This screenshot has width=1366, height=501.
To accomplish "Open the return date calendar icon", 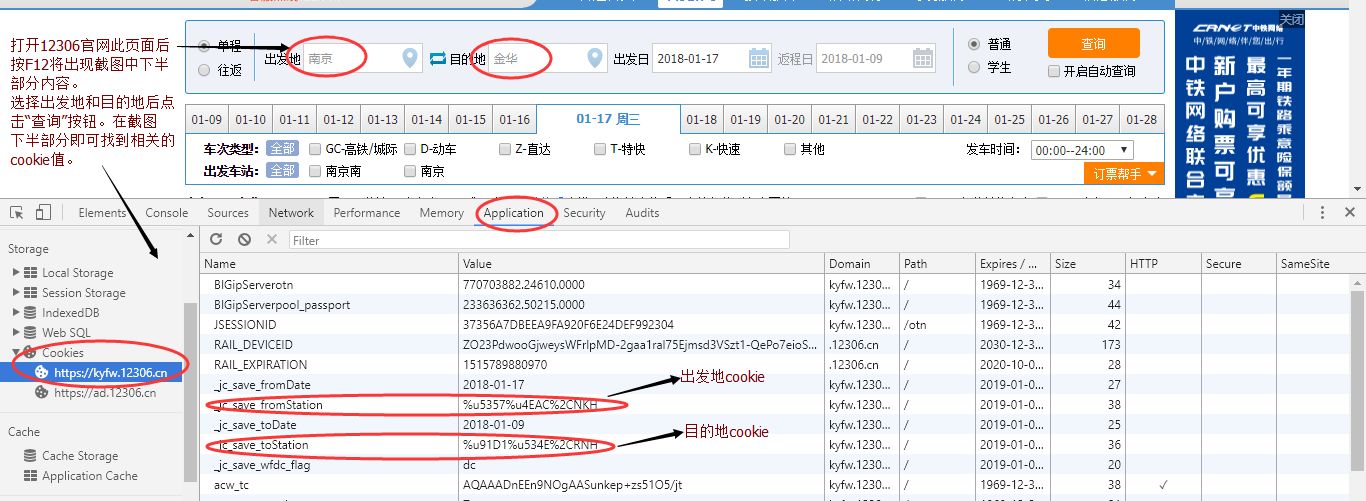I will (x=923, y=58).
